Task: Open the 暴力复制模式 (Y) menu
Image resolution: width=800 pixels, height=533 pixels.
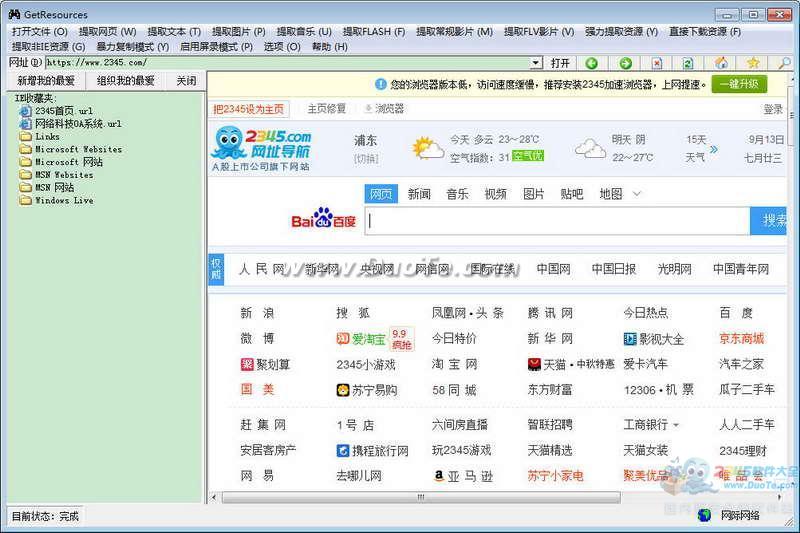Action: [x=133, y=47]
